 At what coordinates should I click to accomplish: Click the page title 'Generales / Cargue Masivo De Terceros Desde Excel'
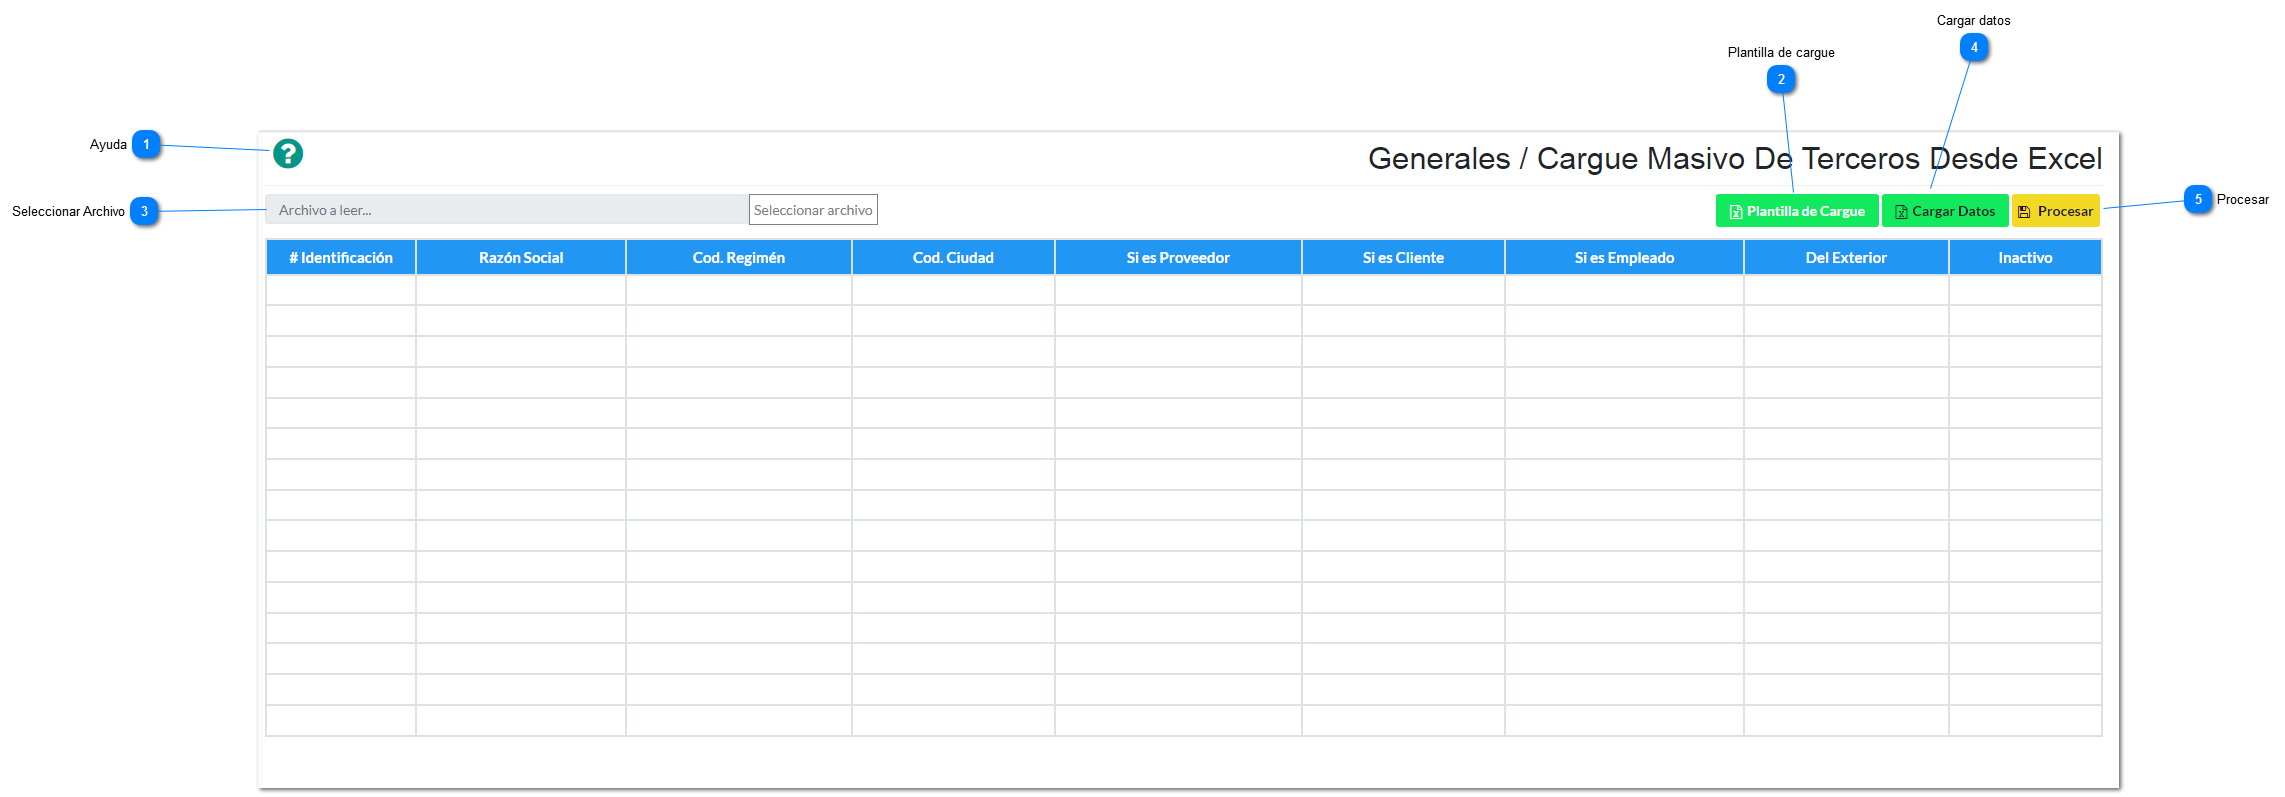pos(1735,158)
